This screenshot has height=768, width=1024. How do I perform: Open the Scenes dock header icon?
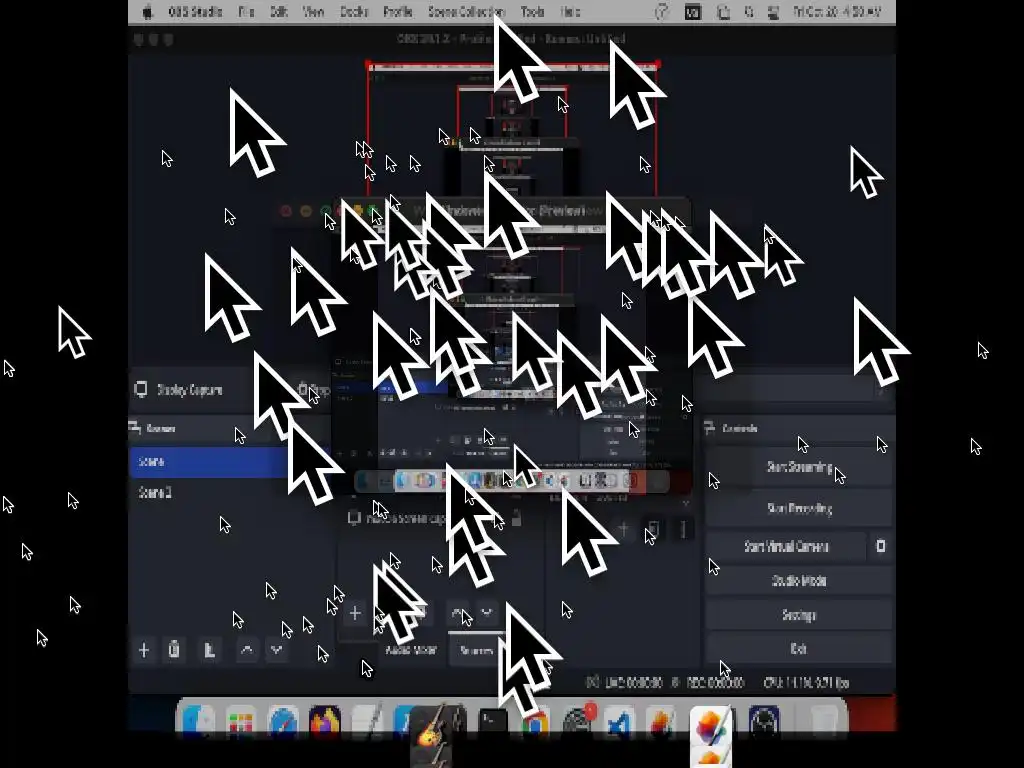pos(135,428)
